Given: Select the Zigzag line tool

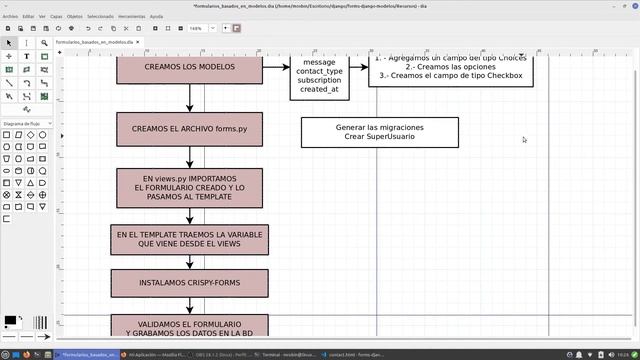Looking at the screenshot, I should point(44,83).
